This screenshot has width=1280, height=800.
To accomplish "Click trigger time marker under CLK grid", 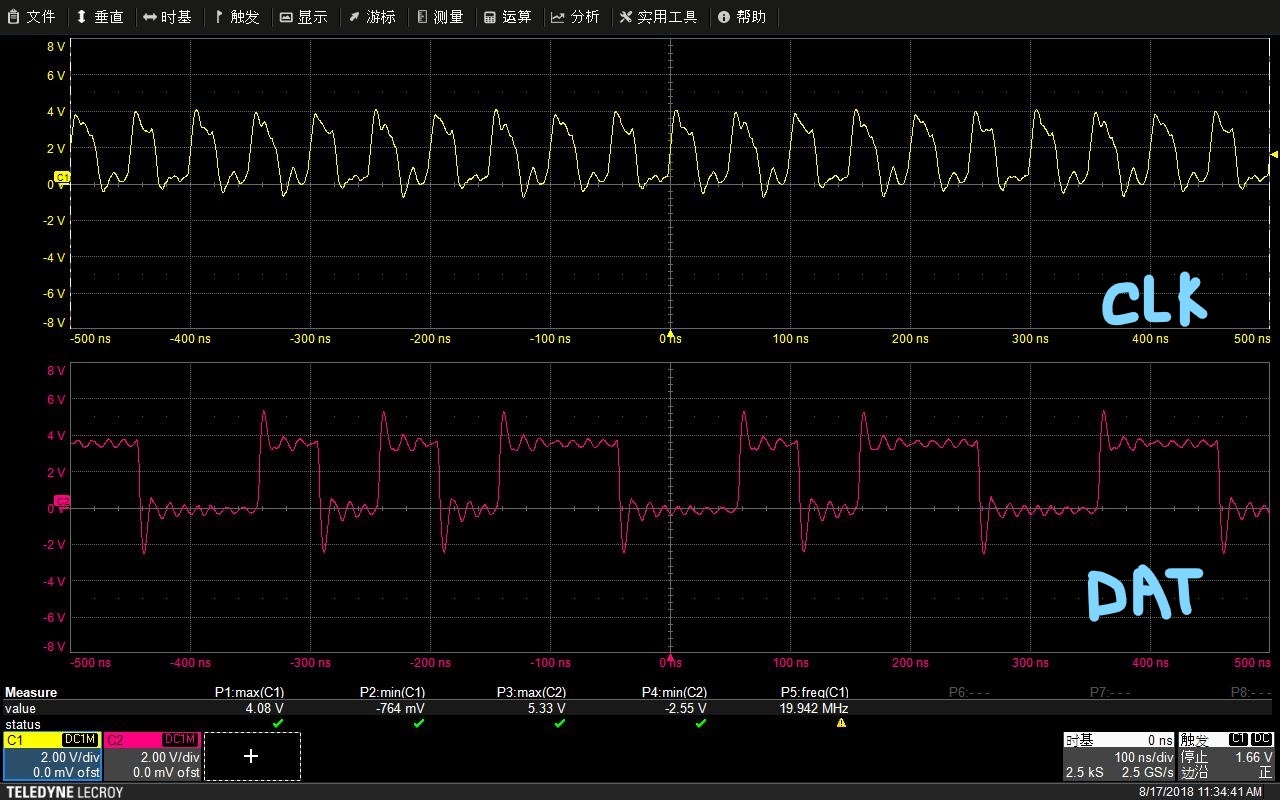I will 671,331.
